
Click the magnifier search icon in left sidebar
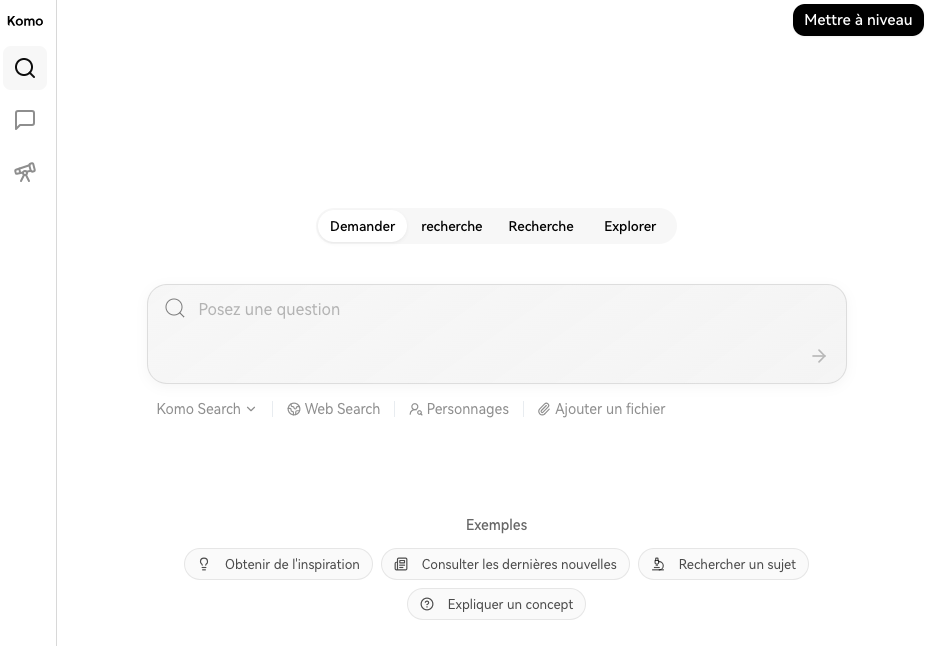click(25, 68)
